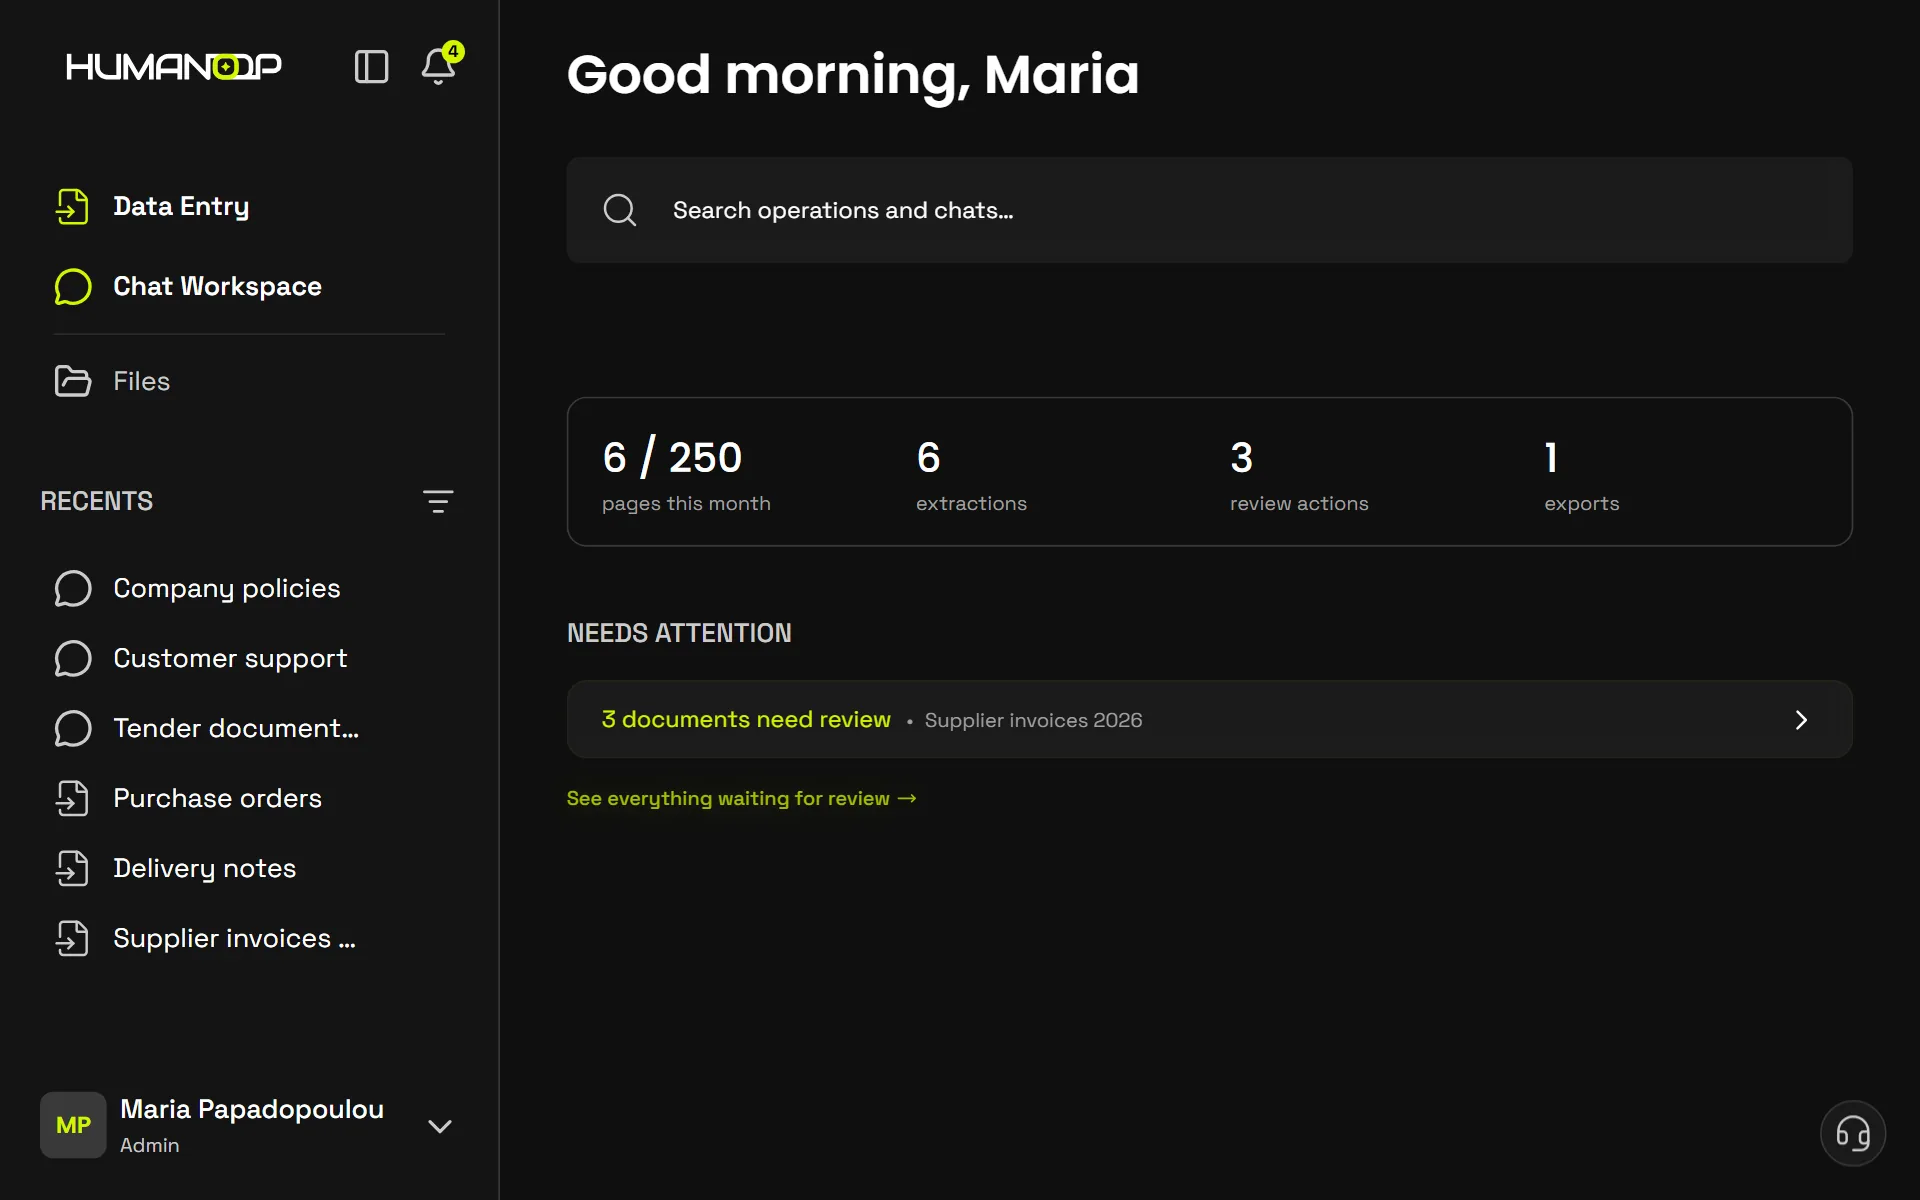
Task: Click the 6 / 250 pages this month stat
Action: point(686,474)
